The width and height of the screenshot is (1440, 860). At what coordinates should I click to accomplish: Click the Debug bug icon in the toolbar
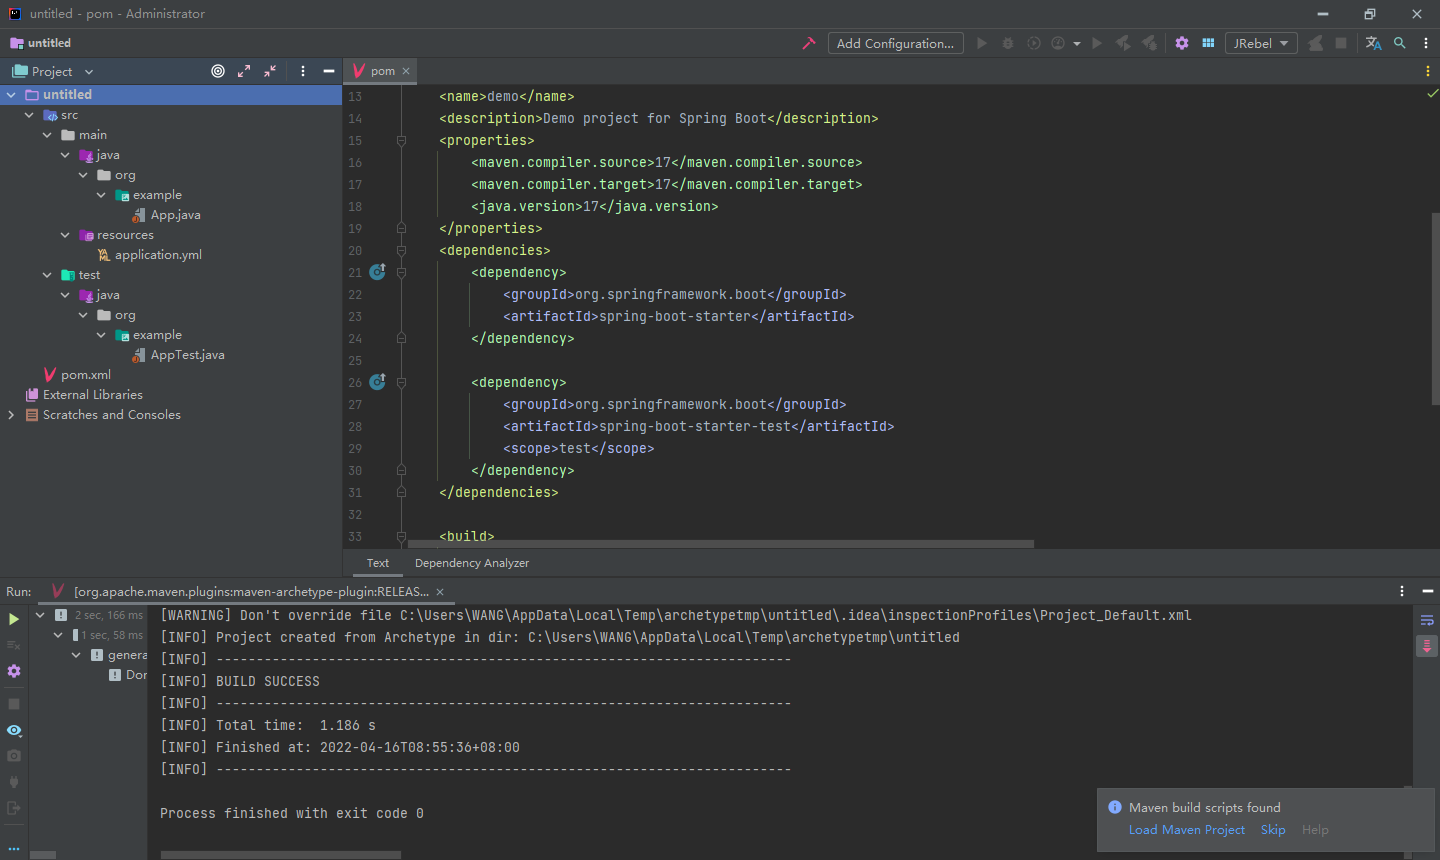coord(1008,43)
